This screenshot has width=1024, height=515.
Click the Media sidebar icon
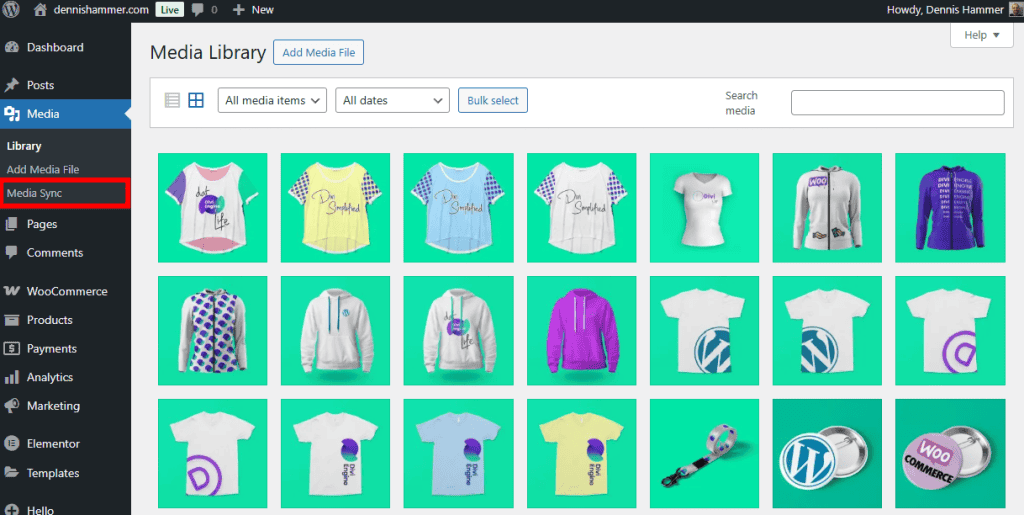(x=11, y=114)
